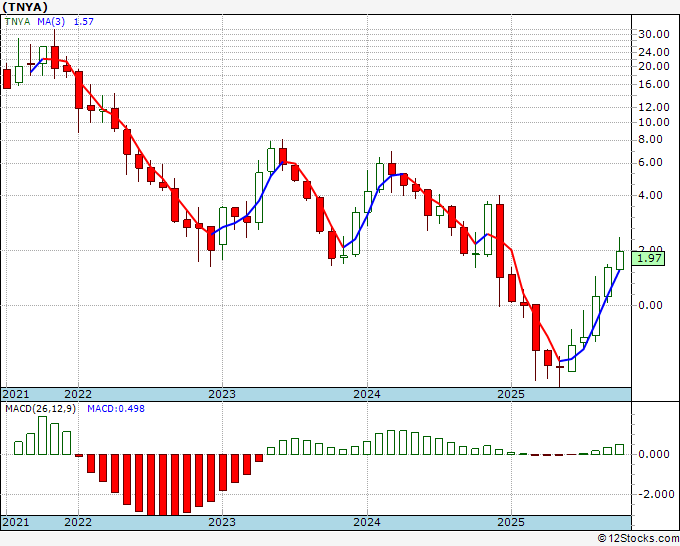Click 2022 on the price chart time axis

[78, 394]
